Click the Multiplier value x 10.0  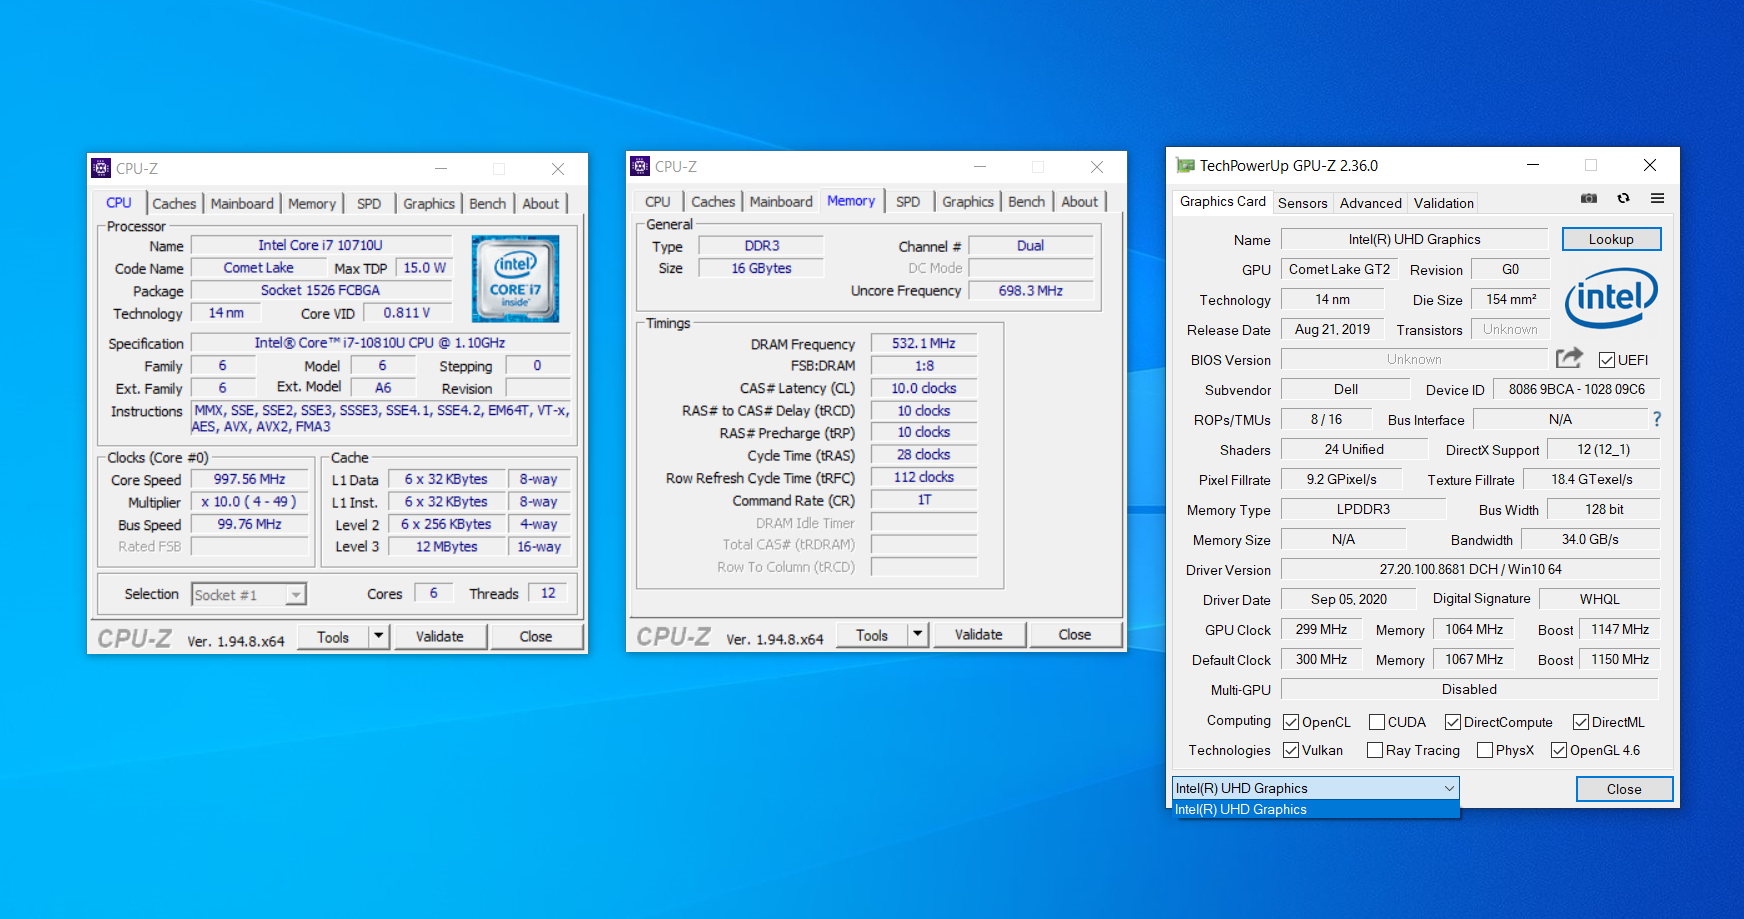coord(249,501)
